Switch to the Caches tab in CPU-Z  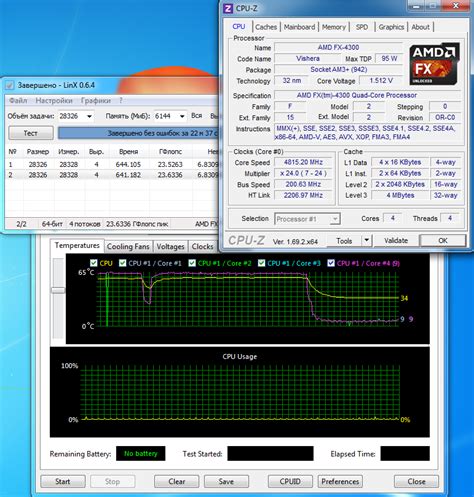point(266,27)
